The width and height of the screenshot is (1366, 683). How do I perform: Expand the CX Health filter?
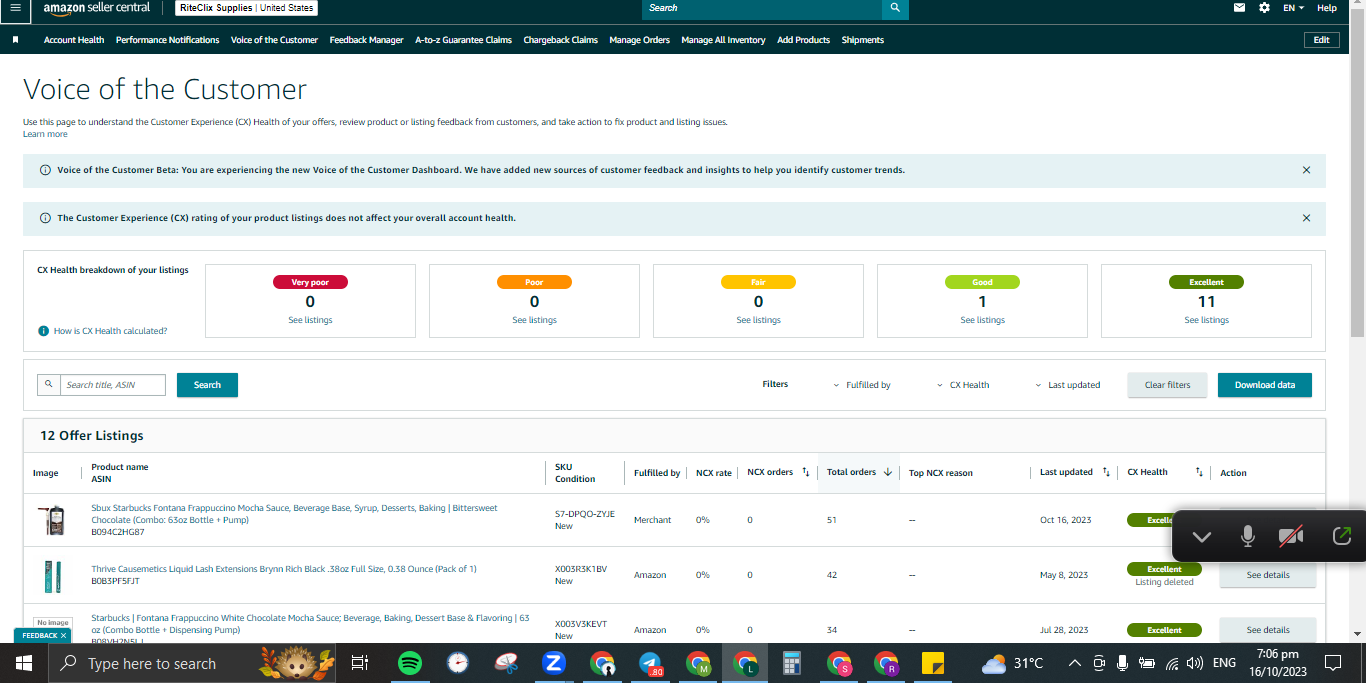click(963, 385)
